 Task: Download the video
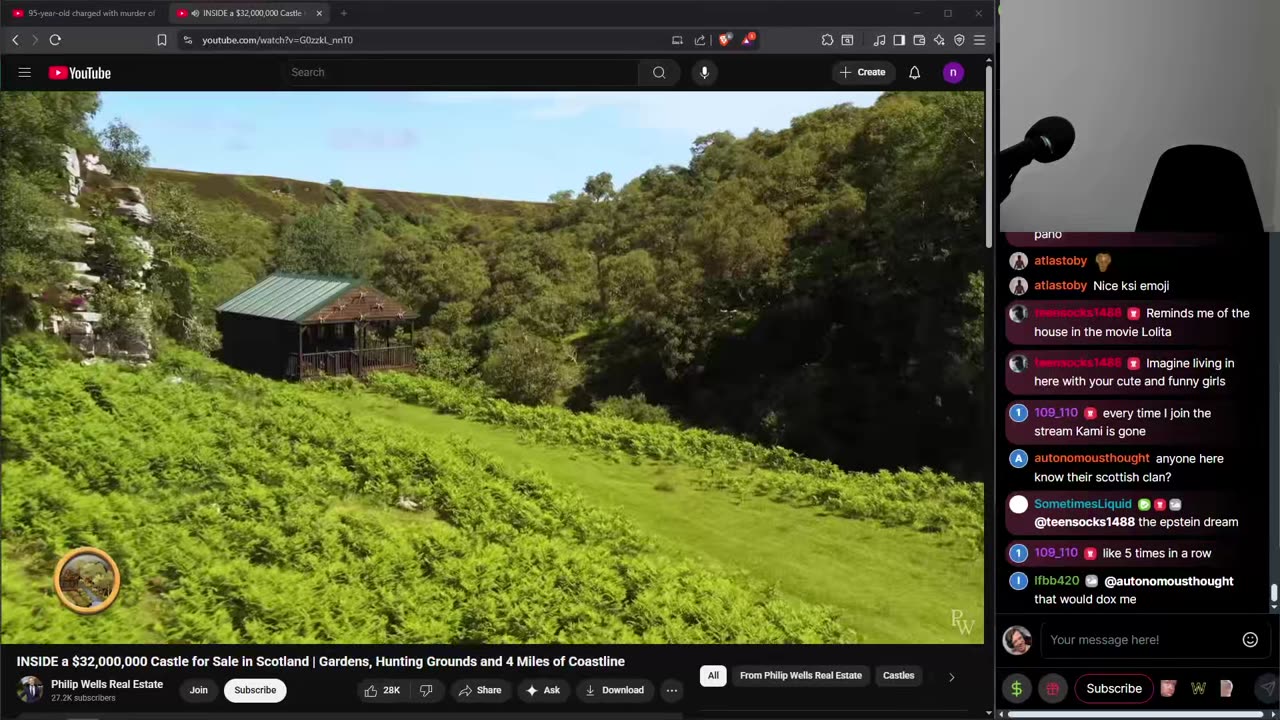pos(614,690)
